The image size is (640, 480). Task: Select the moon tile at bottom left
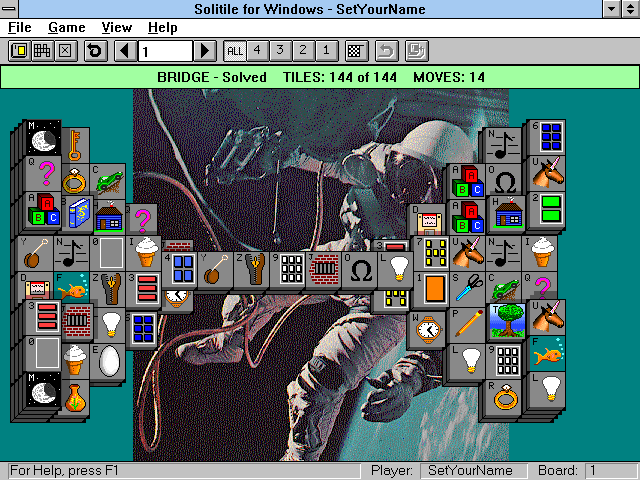click(43, 389)
